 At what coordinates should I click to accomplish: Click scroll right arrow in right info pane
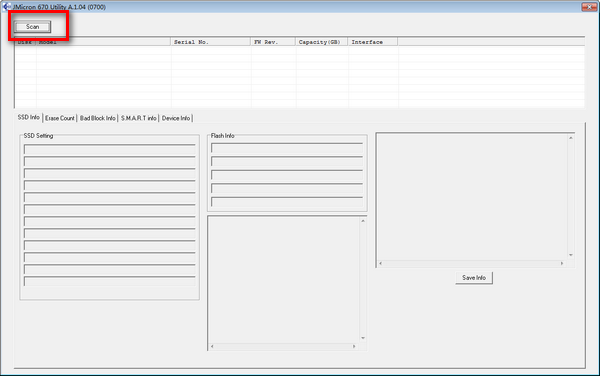coord(562,263)
